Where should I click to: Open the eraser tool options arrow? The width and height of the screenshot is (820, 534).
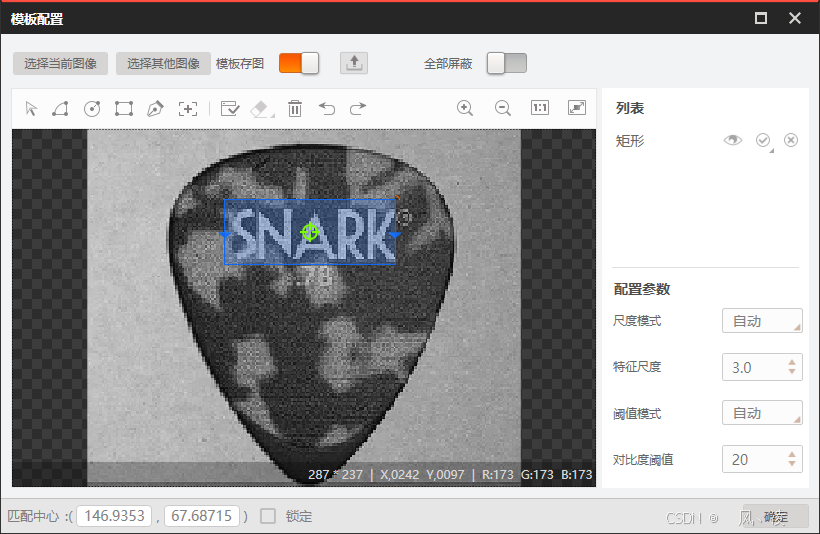click(272, 116)
